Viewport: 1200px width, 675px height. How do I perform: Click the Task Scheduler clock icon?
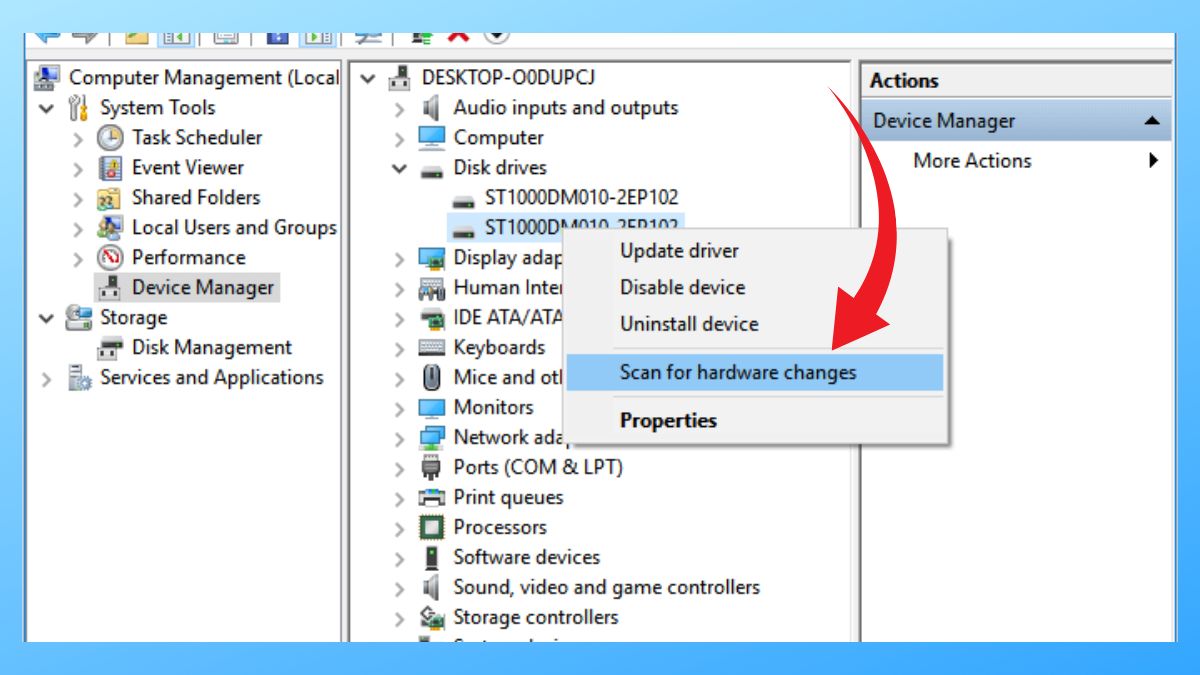[110, 138]
